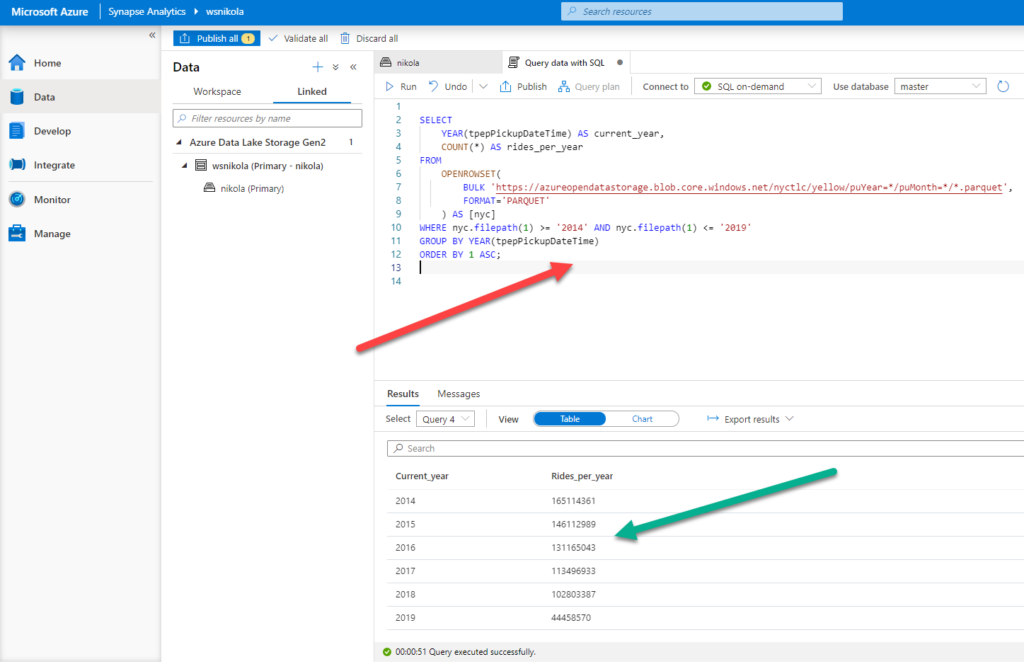
Task: Open the Data hub
Action: coord(44,97)
